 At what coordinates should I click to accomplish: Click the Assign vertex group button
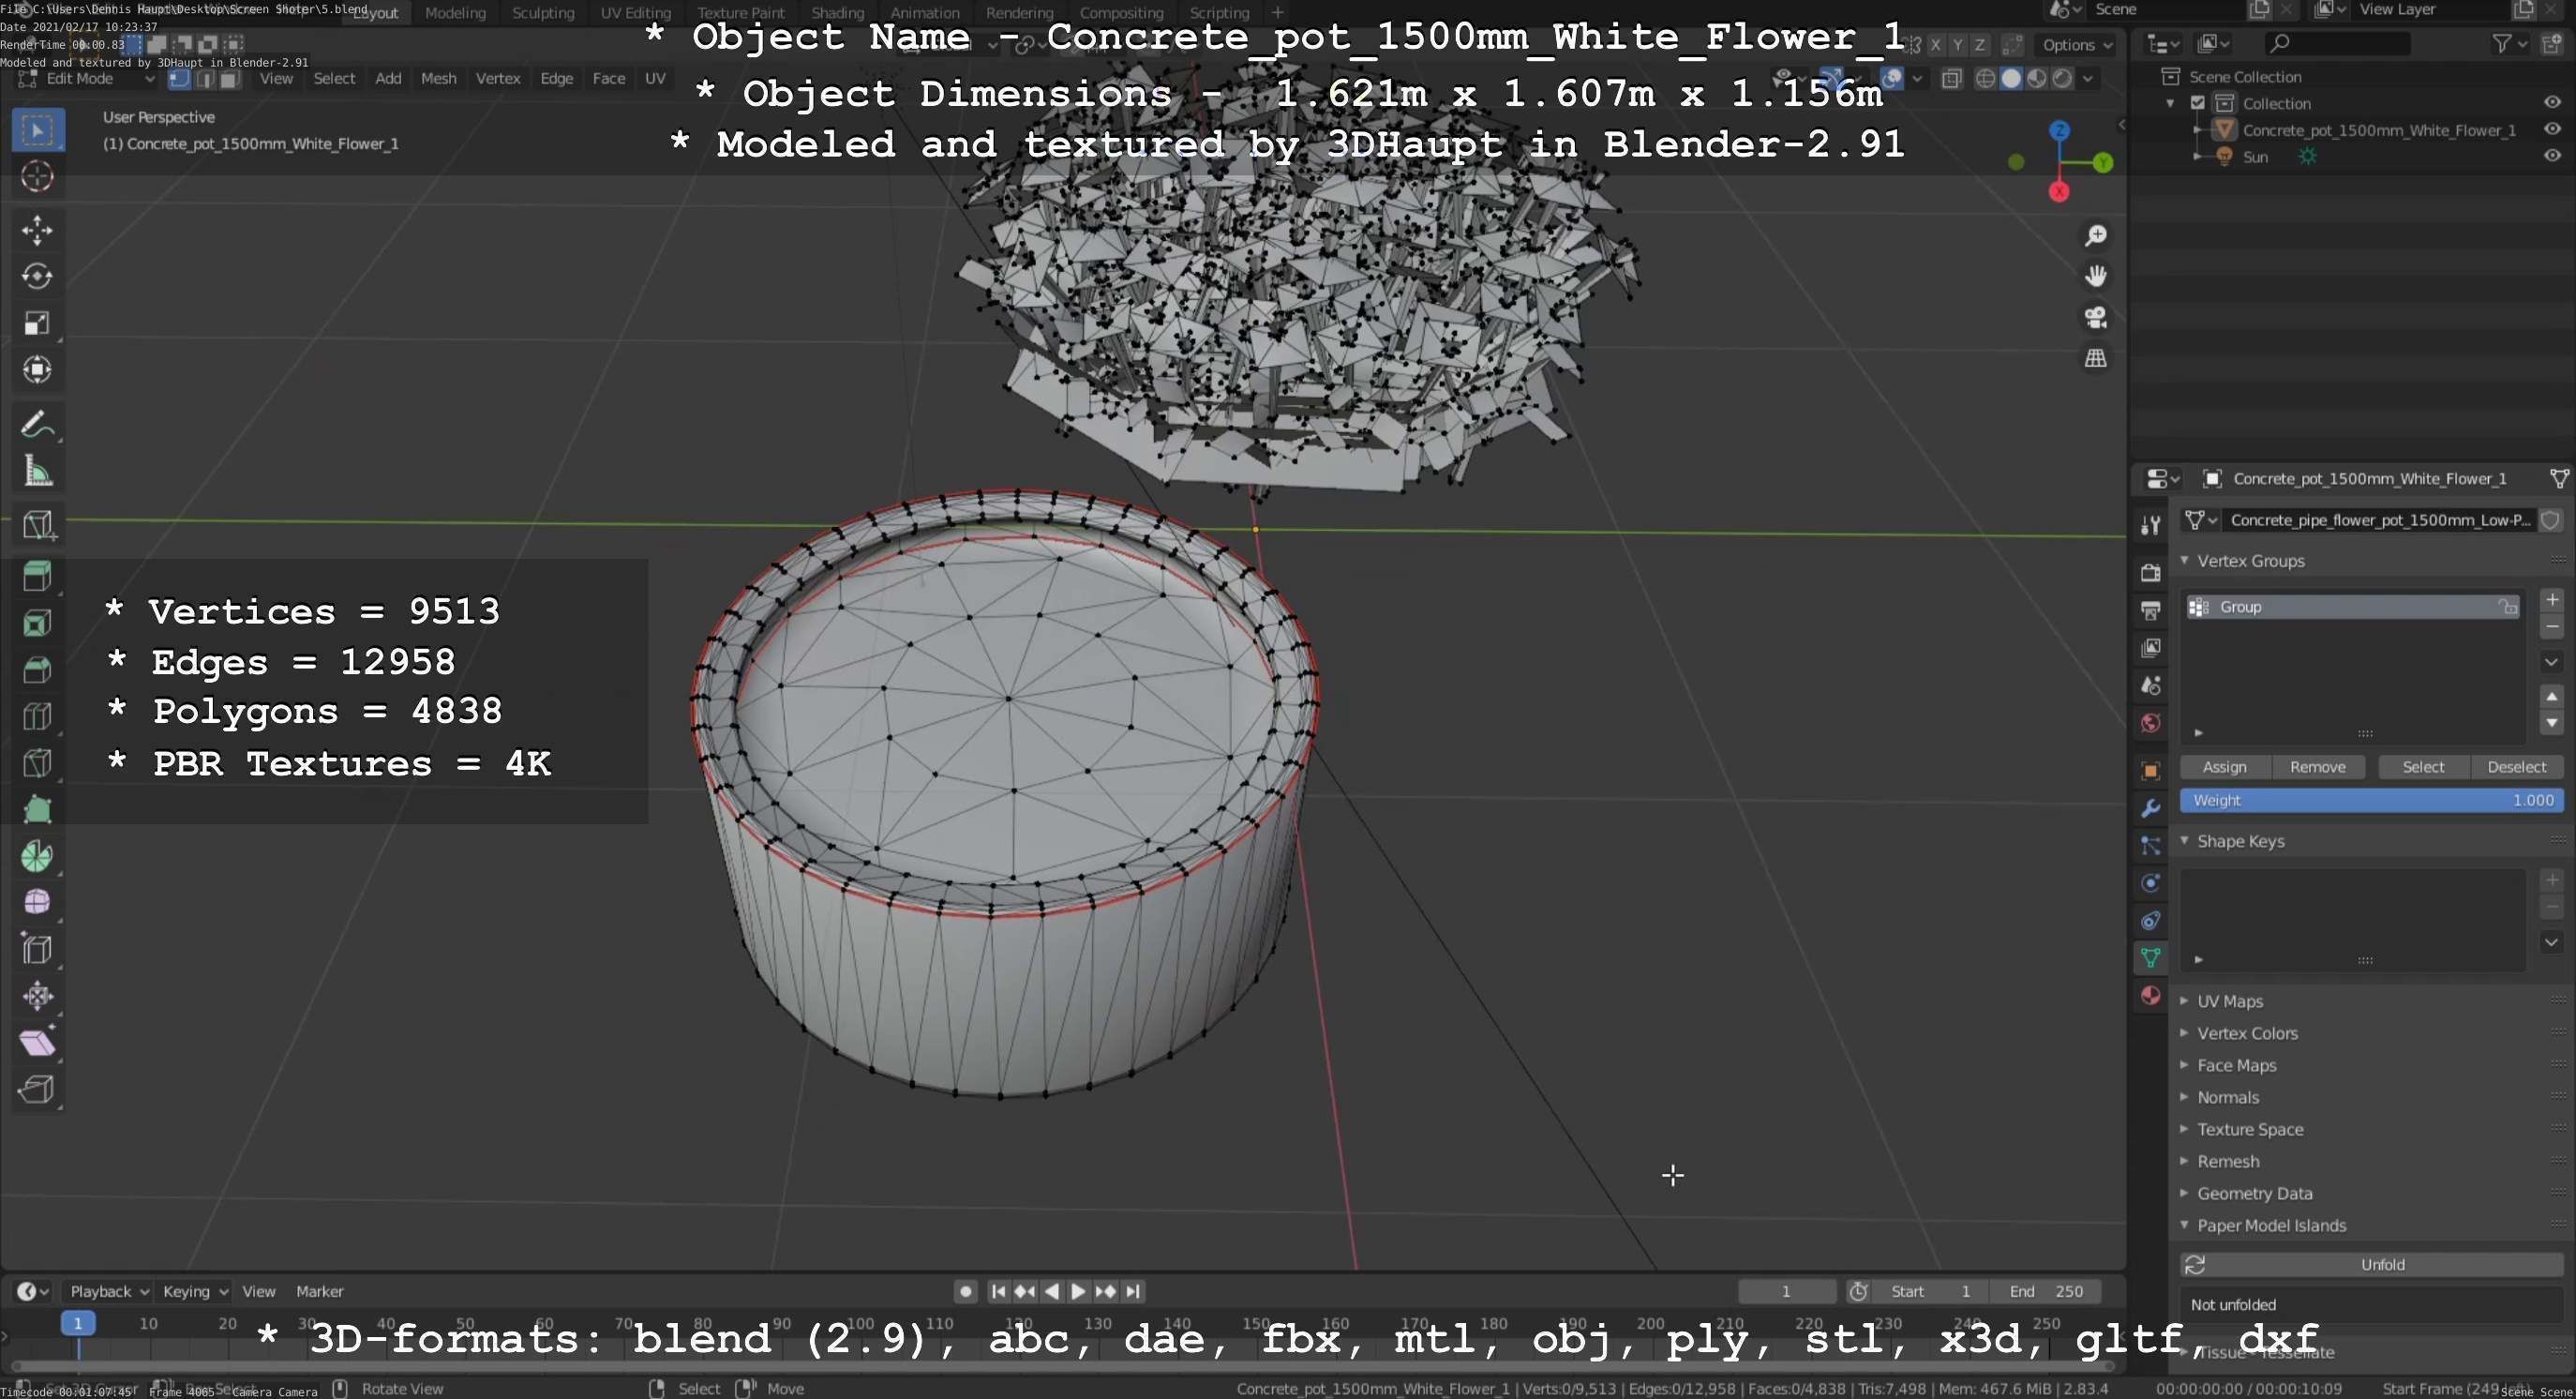click(2225, 767)
